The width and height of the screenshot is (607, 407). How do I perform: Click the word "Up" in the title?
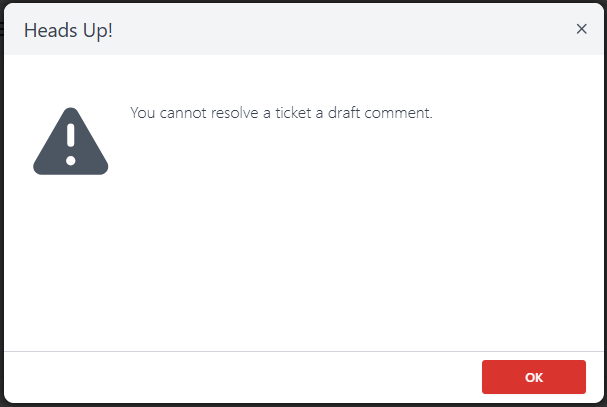coord(92,30)
